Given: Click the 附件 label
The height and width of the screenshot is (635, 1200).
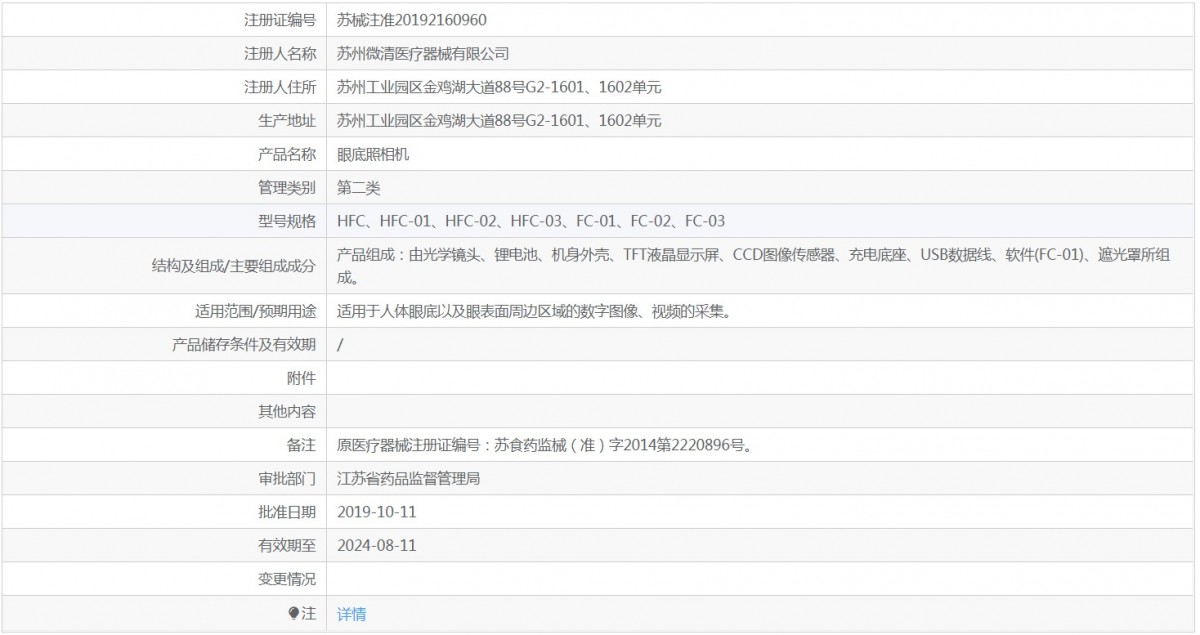Looking at the screenshot, I should [301, 377].
